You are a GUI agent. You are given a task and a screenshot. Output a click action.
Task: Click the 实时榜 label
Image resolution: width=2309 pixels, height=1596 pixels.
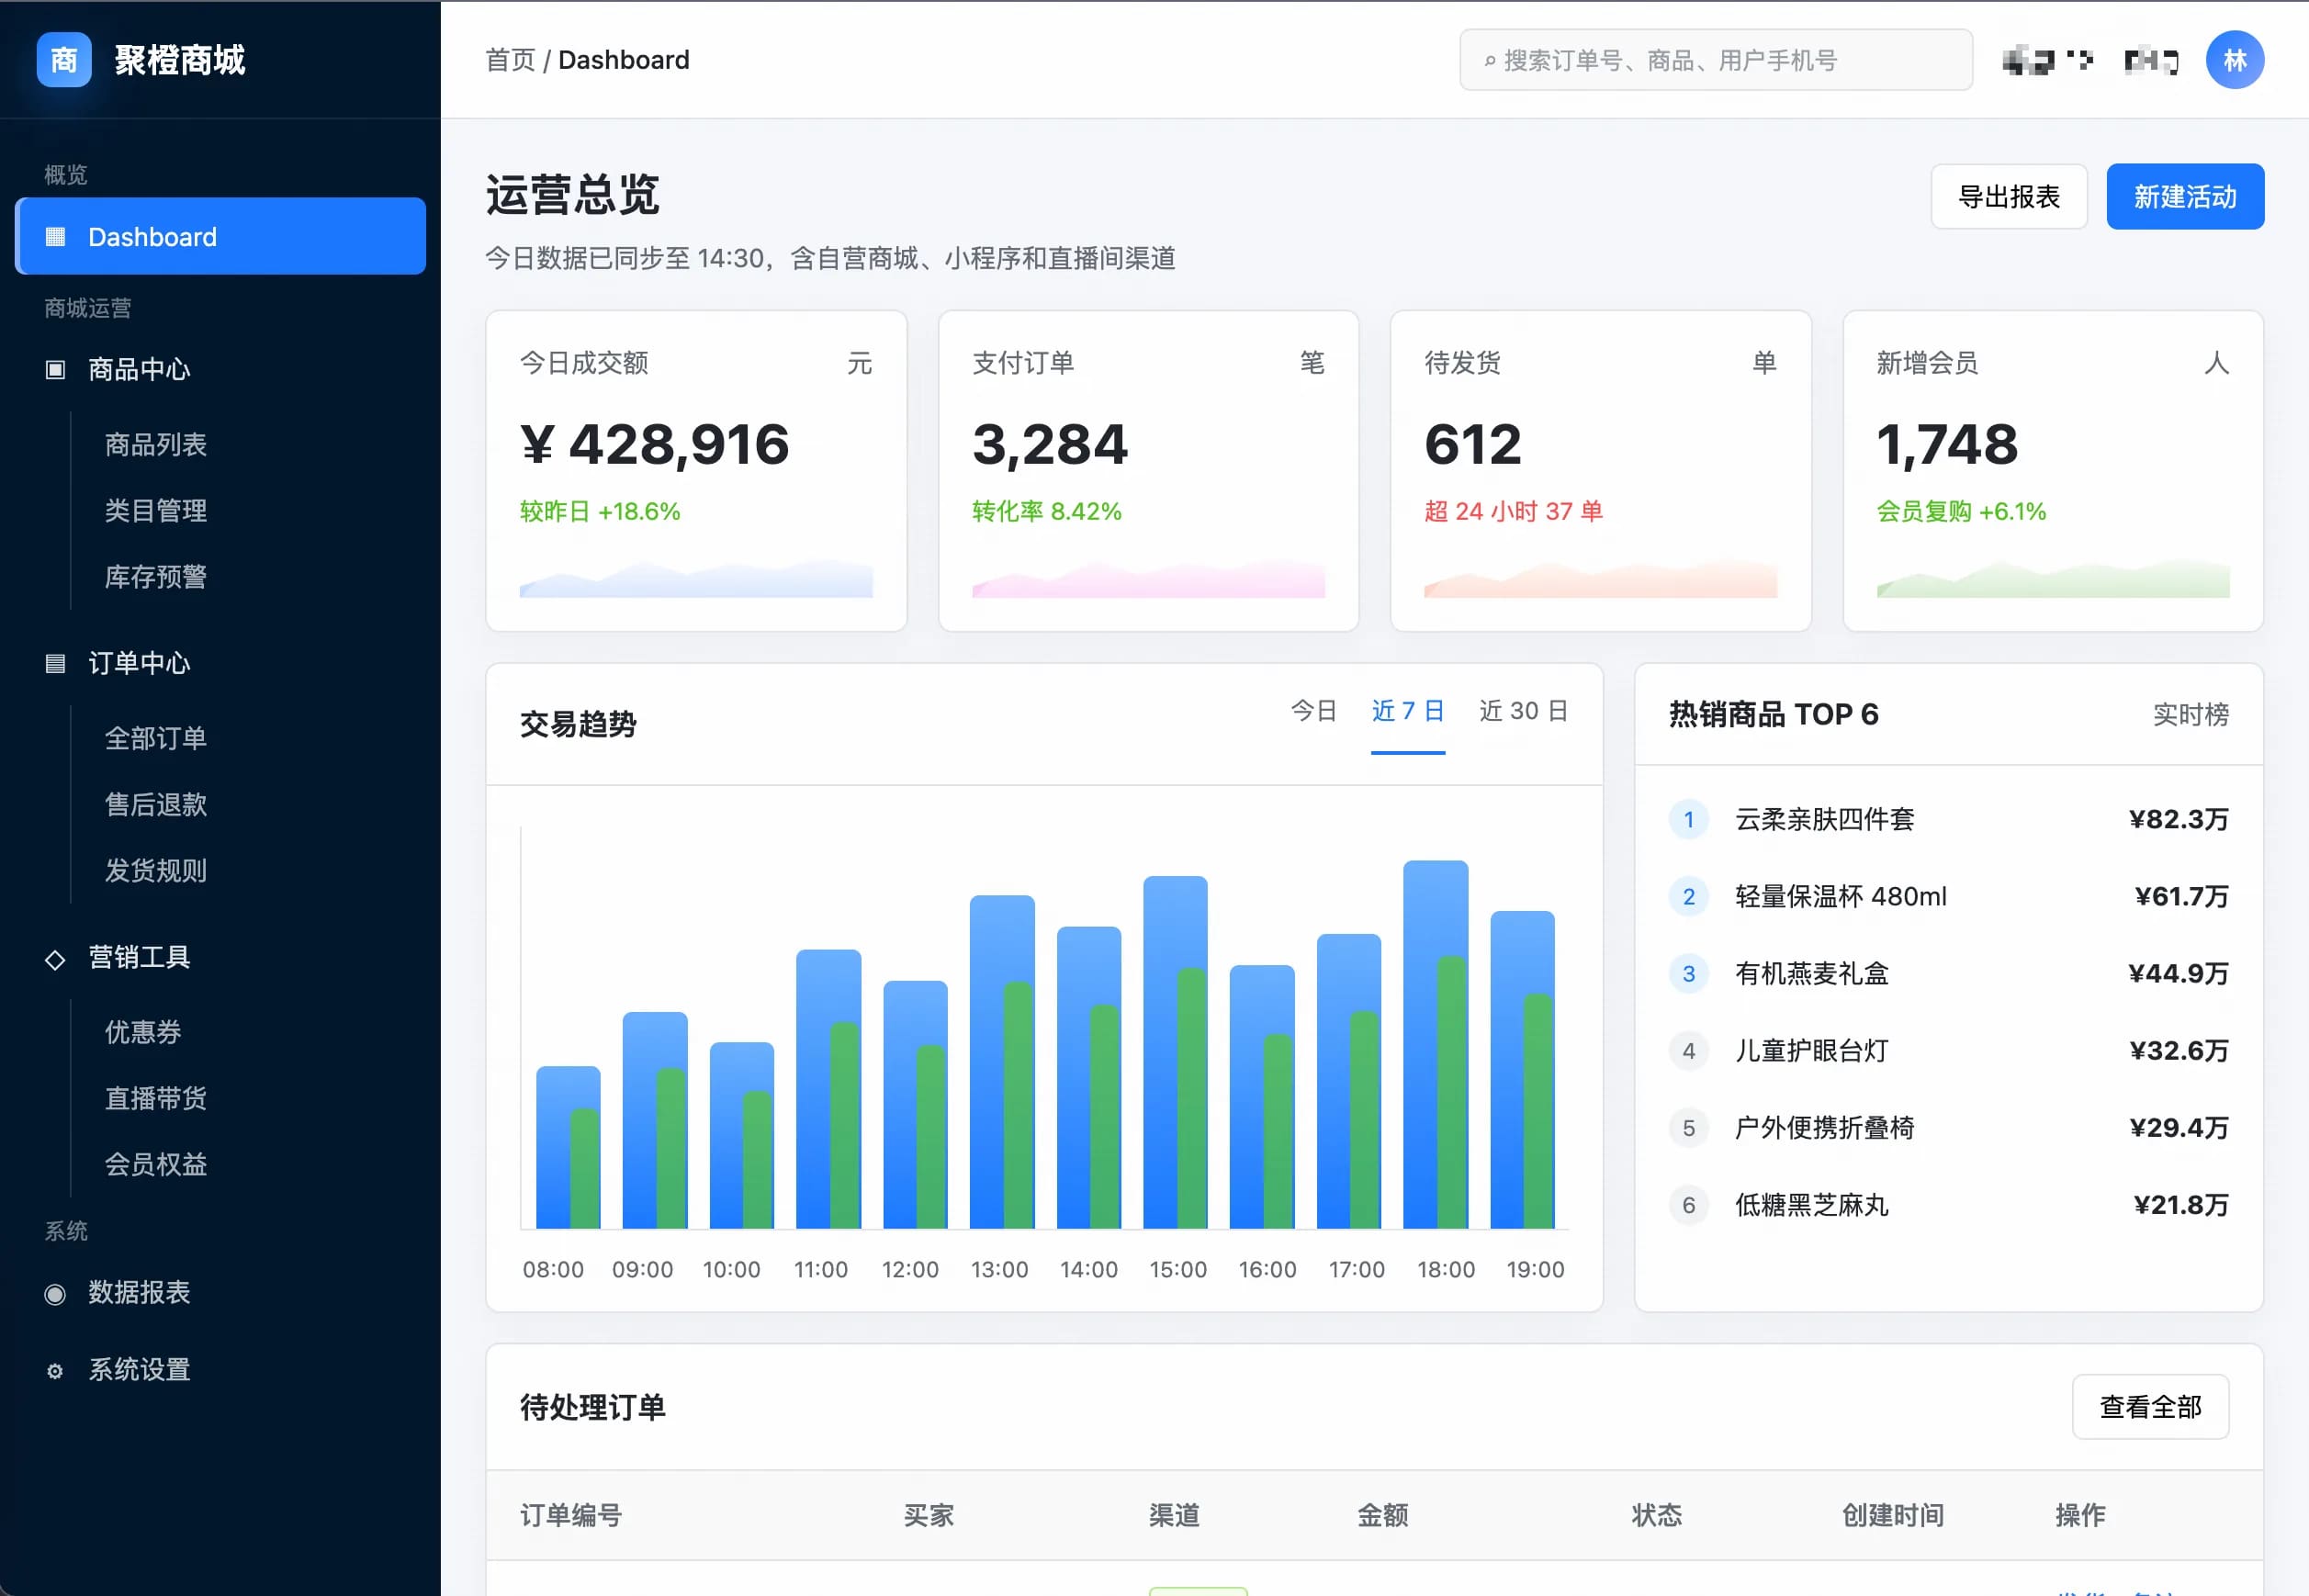pos(2190,714)
